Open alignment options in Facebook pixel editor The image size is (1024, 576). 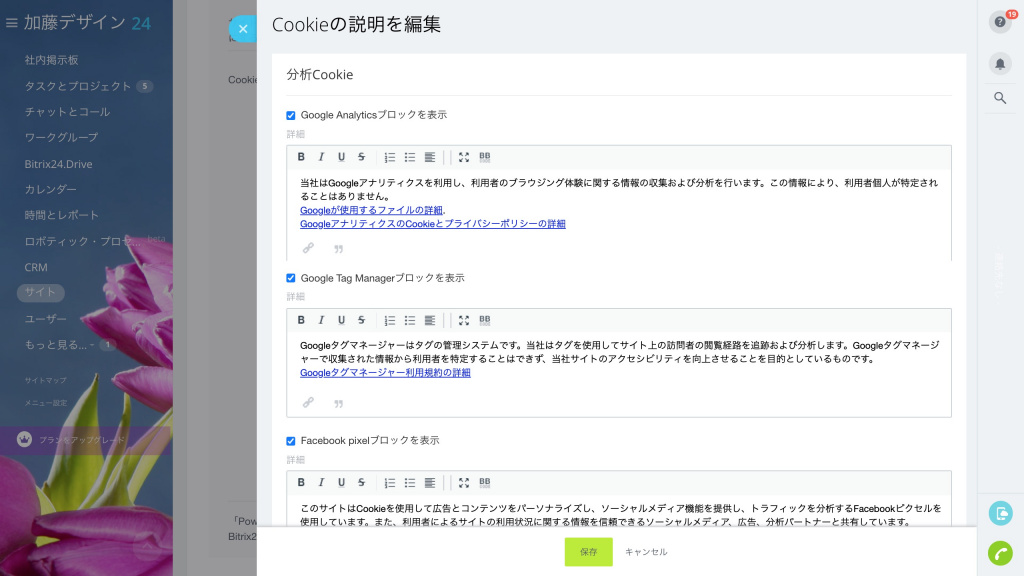click(430, 483)
